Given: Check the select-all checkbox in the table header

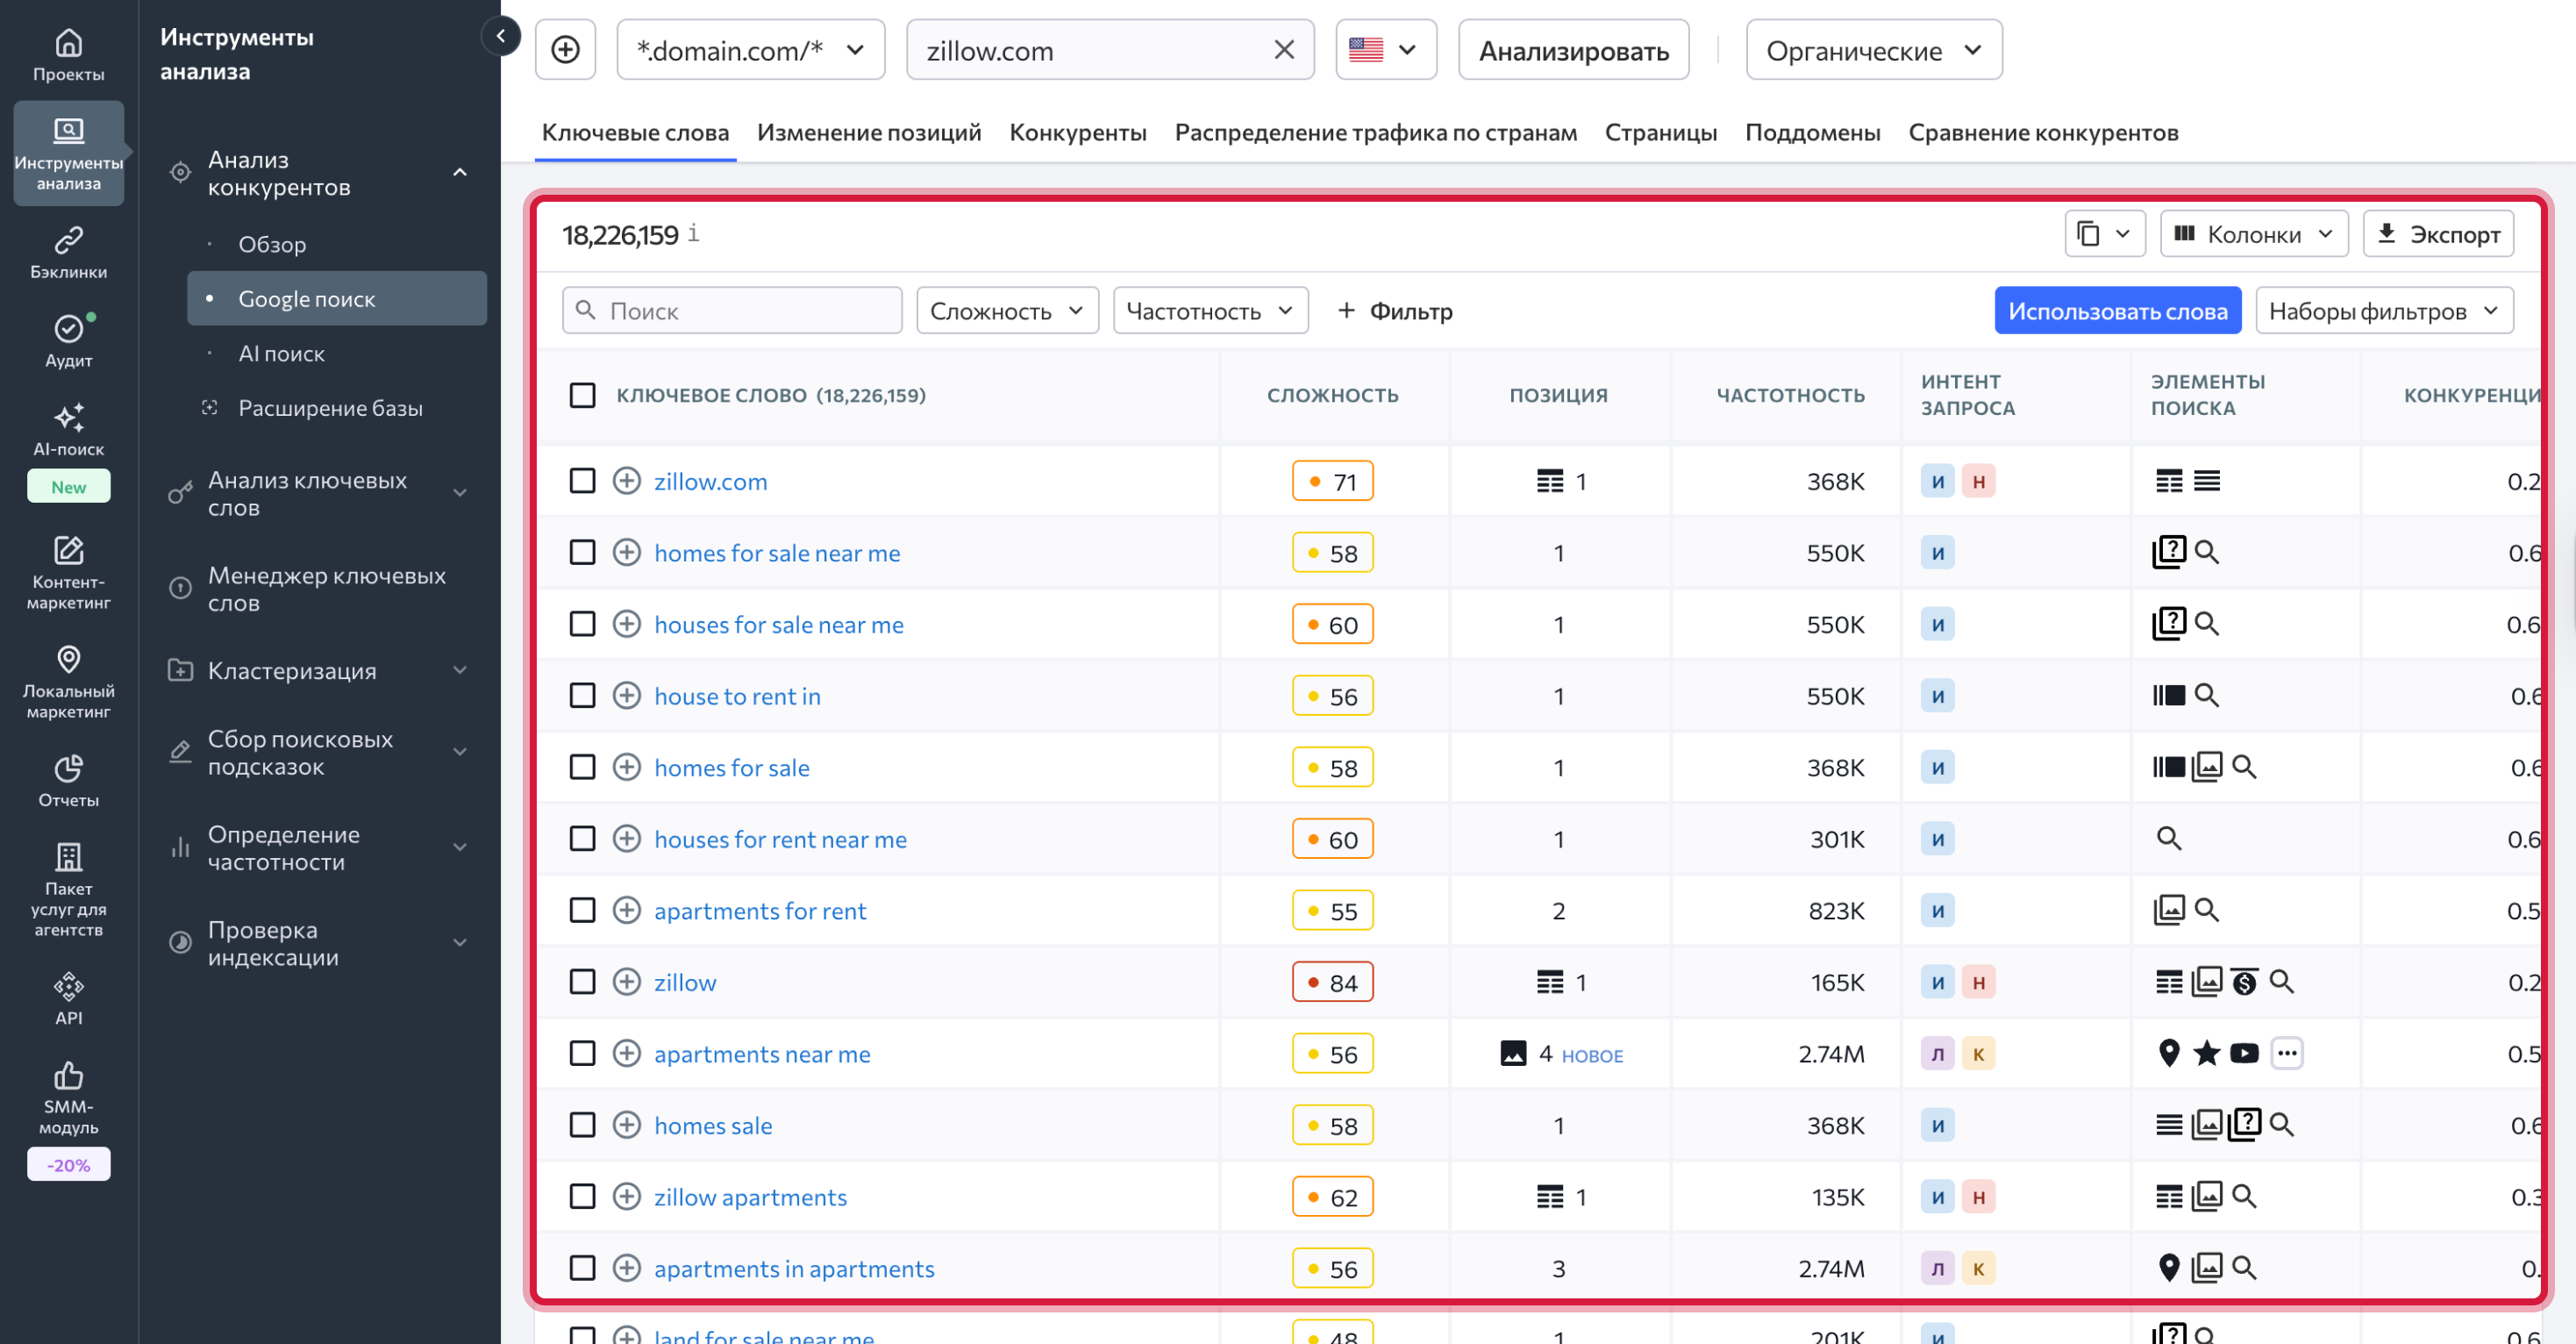Looking at the screenshot, I should 583,395.
